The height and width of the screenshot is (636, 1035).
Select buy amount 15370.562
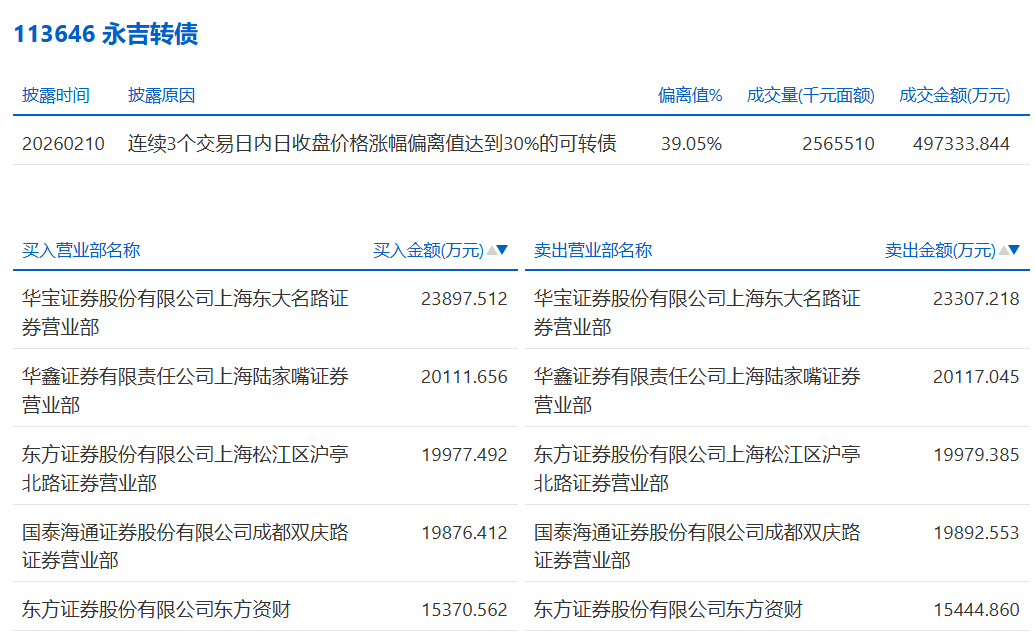point(464,610)
